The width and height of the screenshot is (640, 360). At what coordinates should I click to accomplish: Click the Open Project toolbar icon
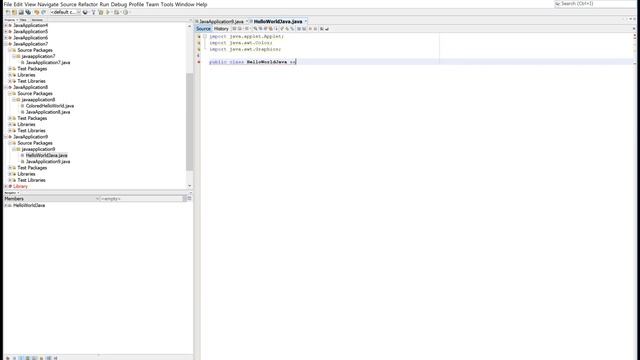[x=21, y=12]
